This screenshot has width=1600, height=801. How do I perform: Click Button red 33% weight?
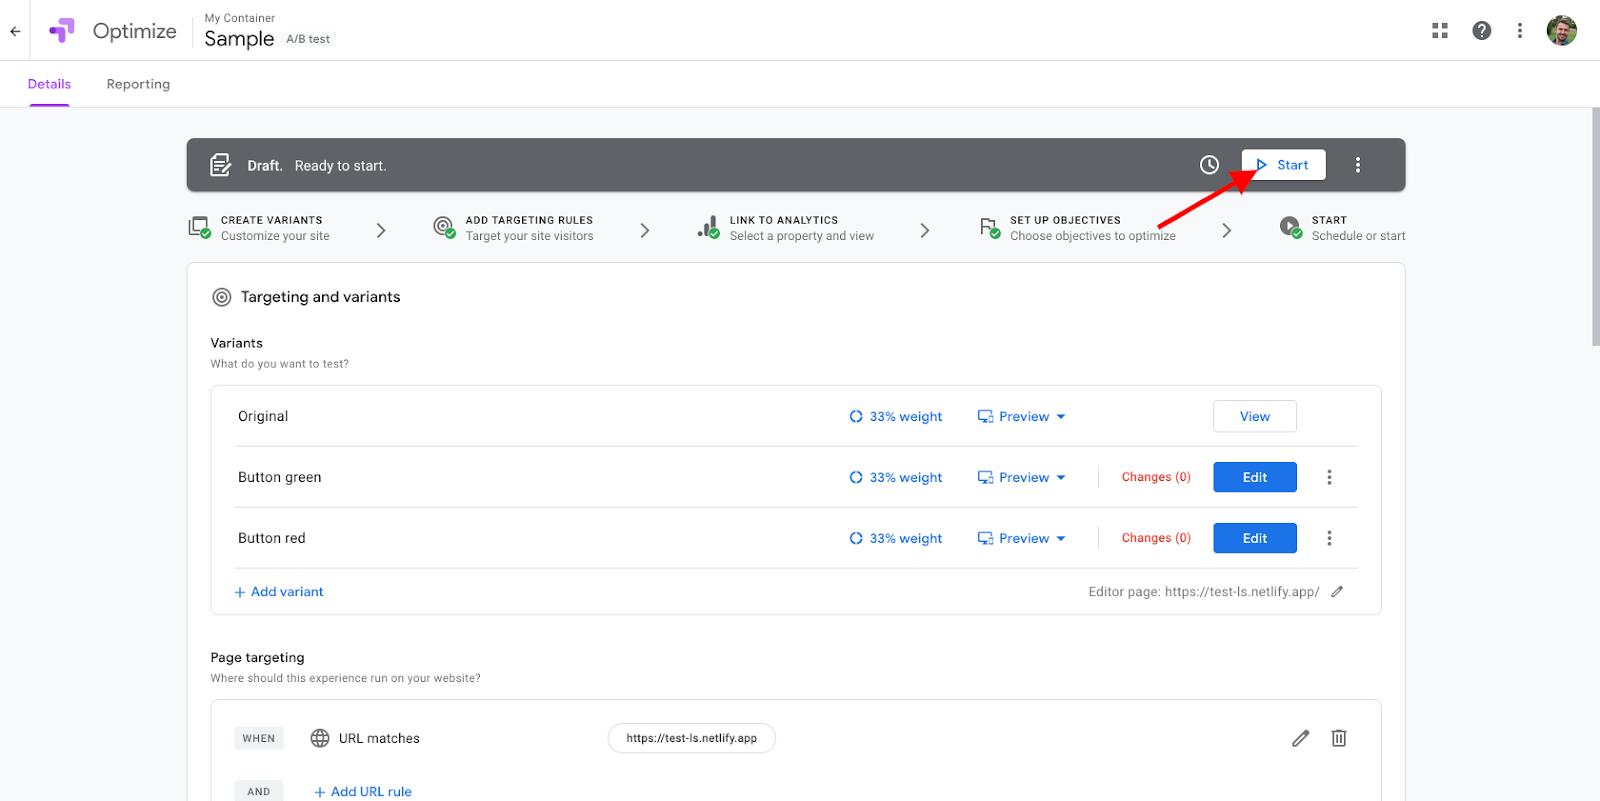[896, 539]
